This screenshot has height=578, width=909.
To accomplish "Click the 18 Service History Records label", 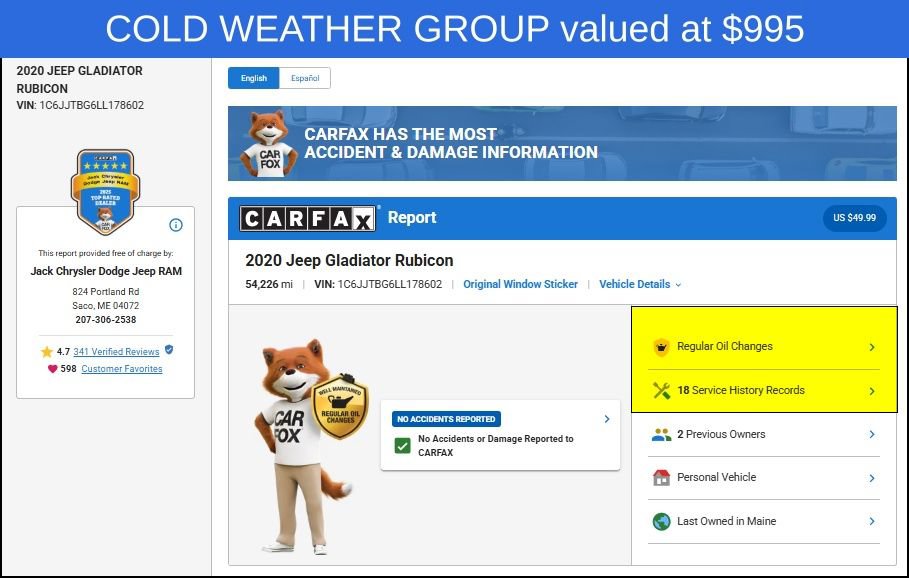I will 741,390.
